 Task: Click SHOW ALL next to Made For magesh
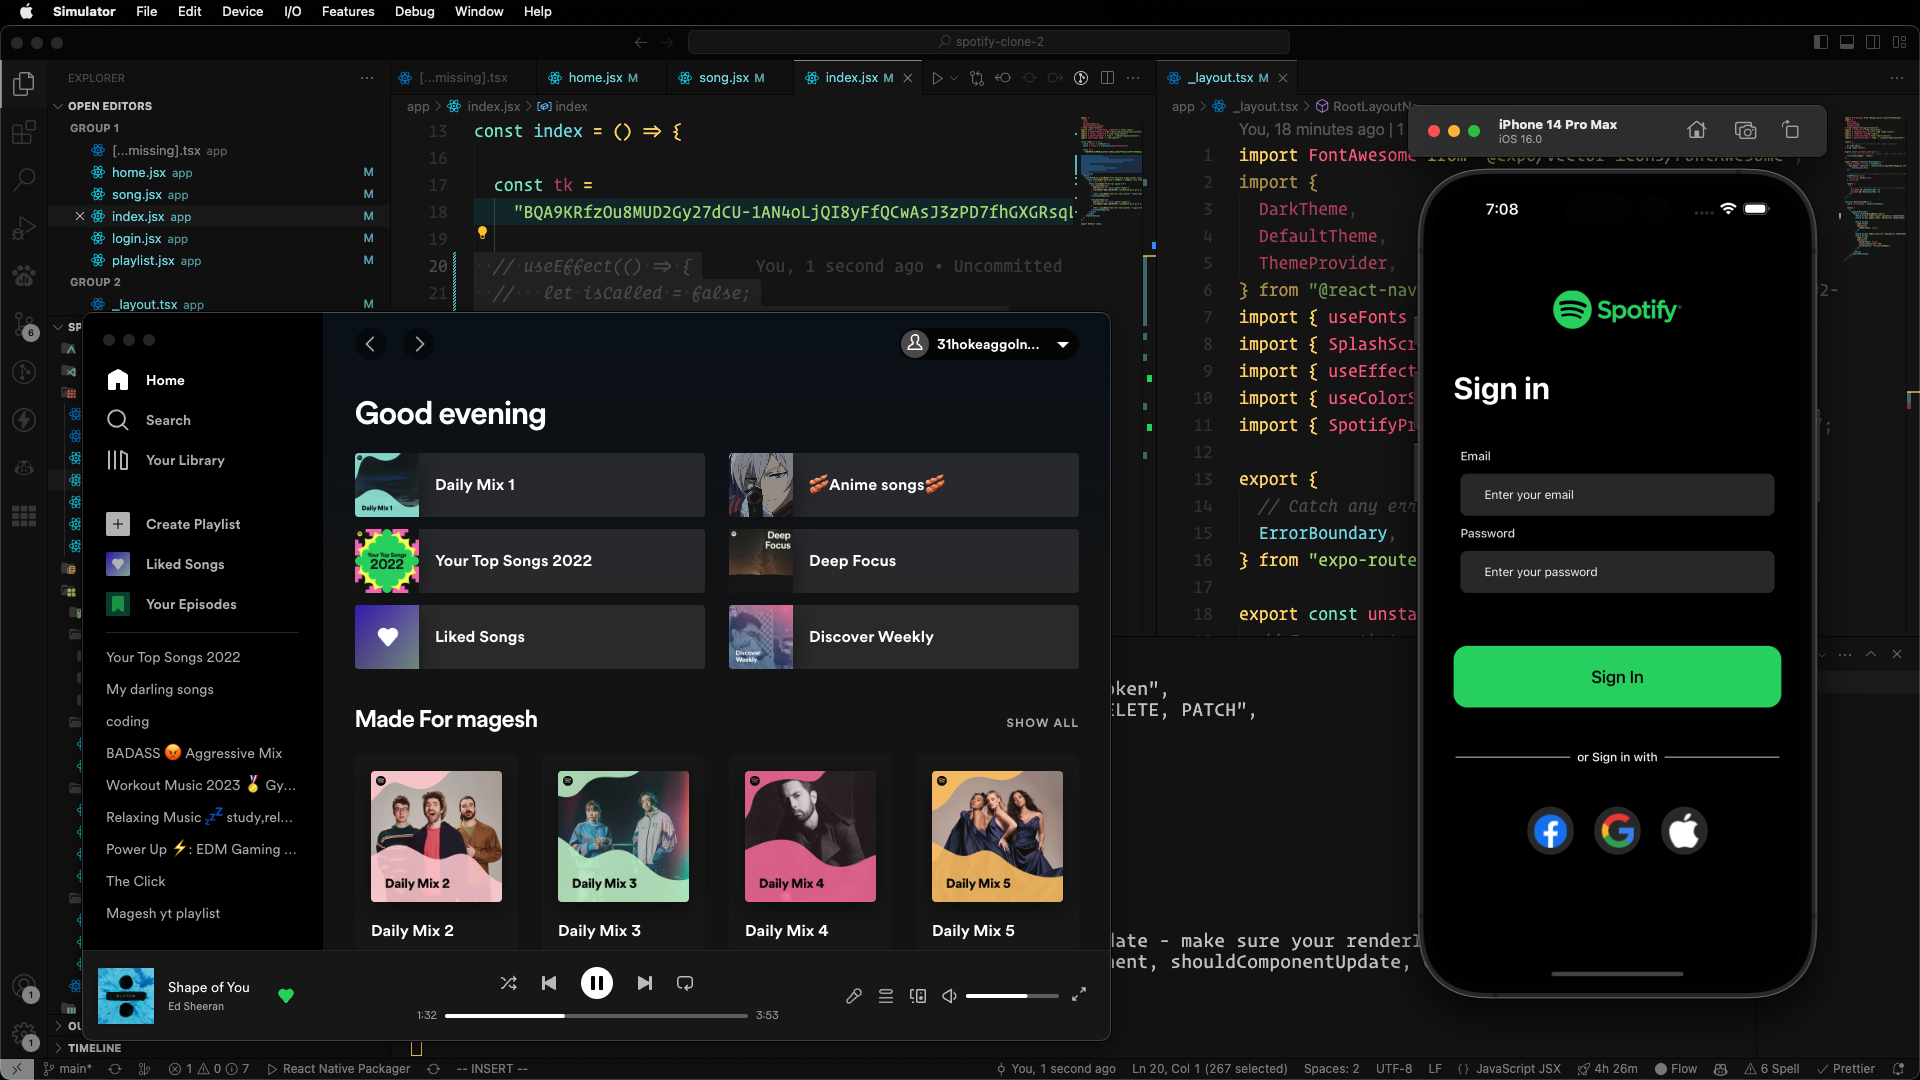click(x=1041, y=722)
